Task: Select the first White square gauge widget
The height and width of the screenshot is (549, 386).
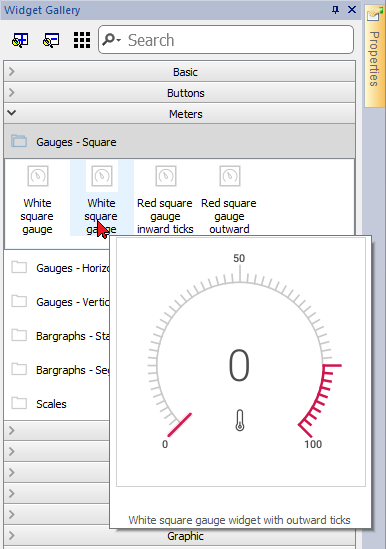Action: click(37, 198)
